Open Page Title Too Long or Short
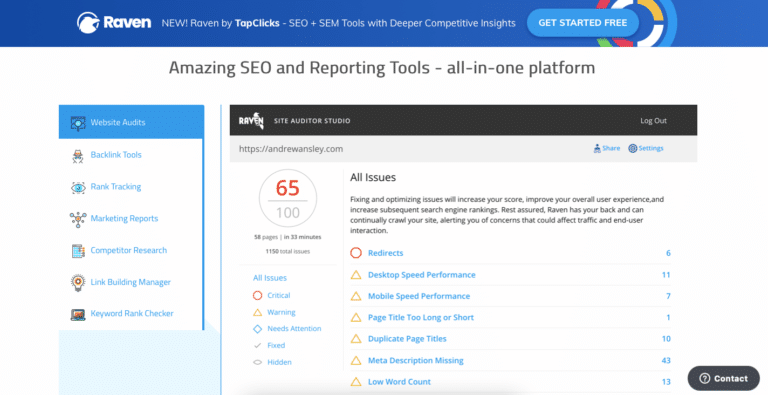768x395 pixels. [x=421, y=318]
